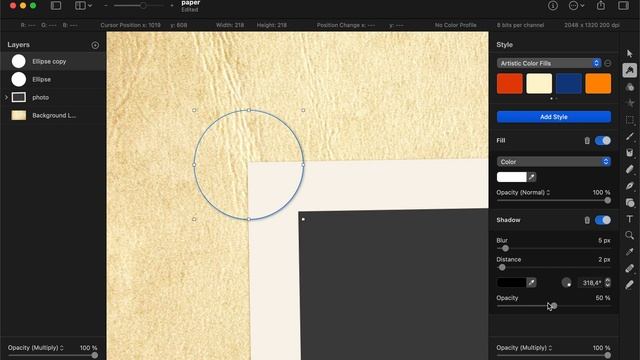Open the Color fill type dropdown

(554, 162)
